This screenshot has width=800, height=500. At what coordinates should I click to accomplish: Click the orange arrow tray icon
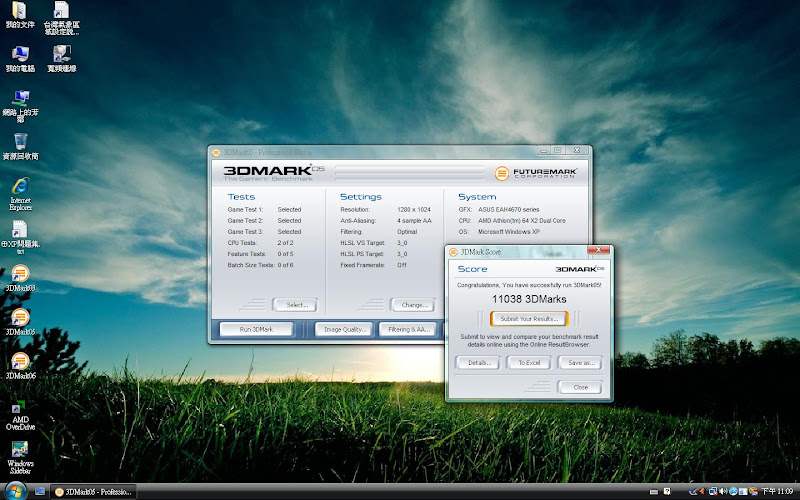[702, 491]
